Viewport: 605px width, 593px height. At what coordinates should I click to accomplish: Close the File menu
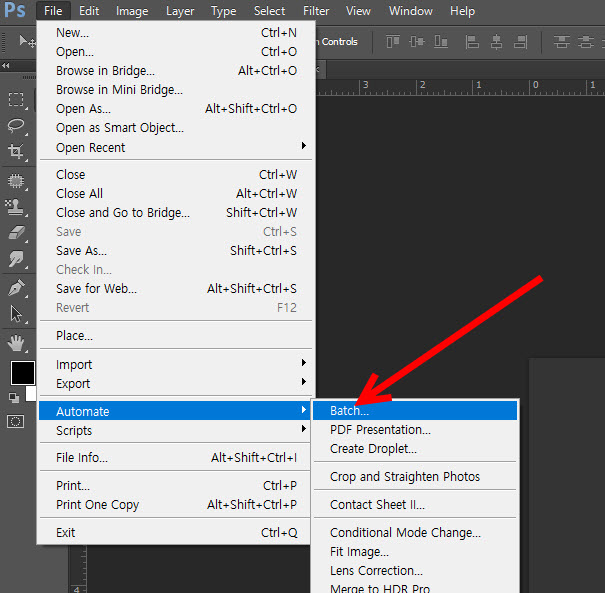(53, 11)
